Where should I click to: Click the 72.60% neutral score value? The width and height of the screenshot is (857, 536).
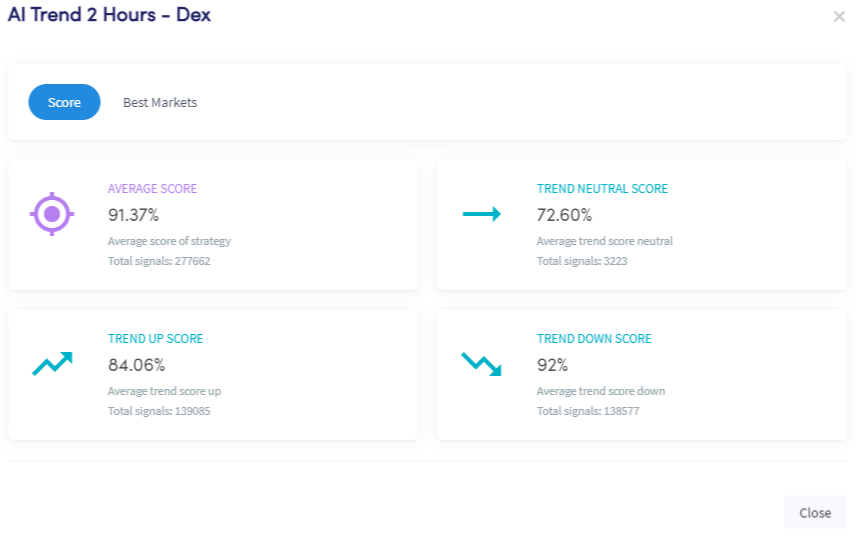pyautogui.click(x=564, y=215)
